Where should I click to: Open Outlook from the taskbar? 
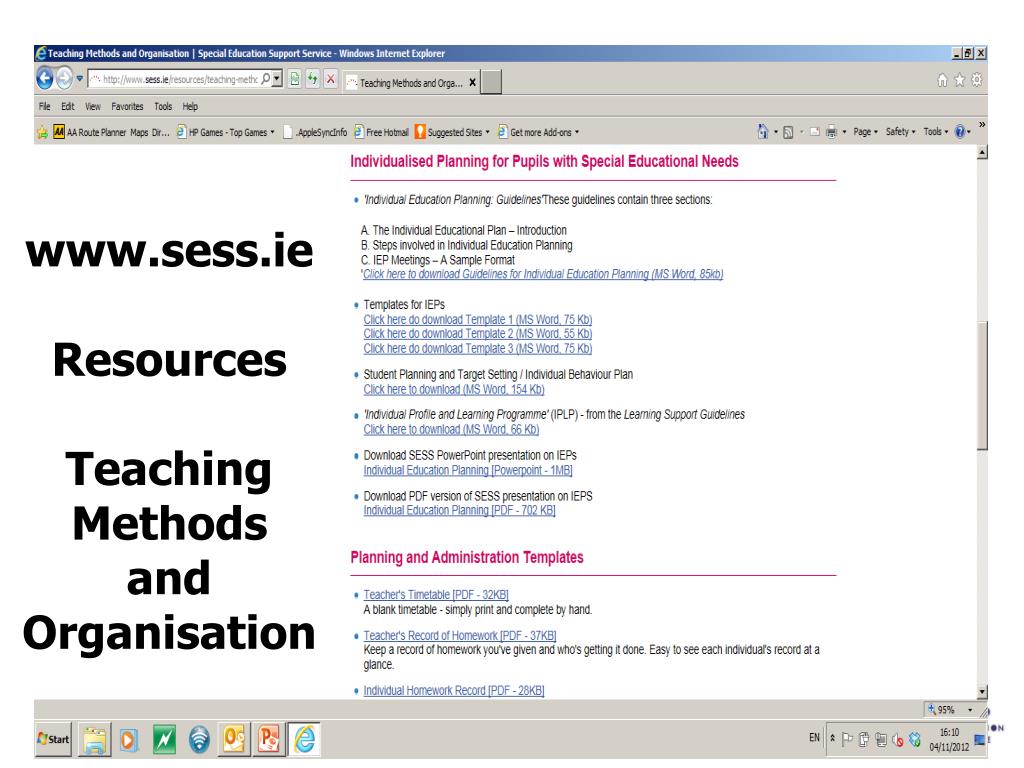coord(234,739)
